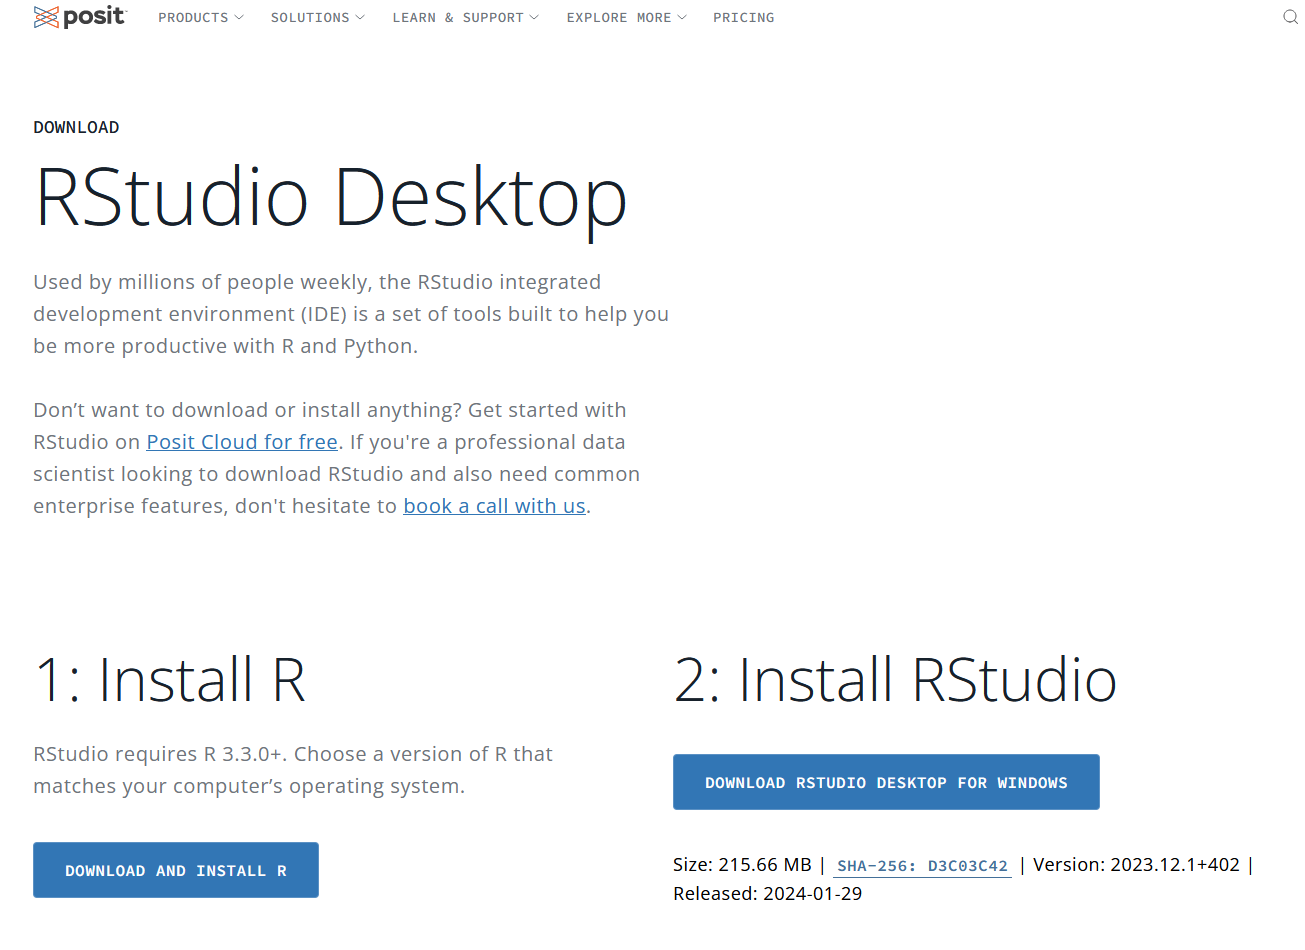Expand the LEARN & SUPPORT dropdown chevron
The height and width of the screenshot is (950, 1305).
[x=535, y=17]
